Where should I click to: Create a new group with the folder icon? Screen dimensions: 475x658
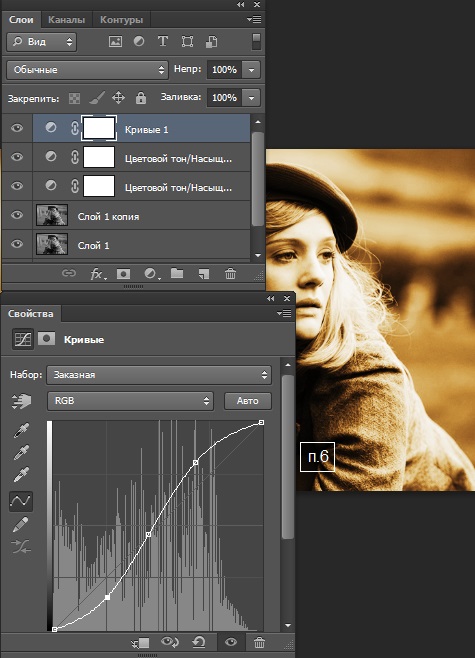[177, 274]
